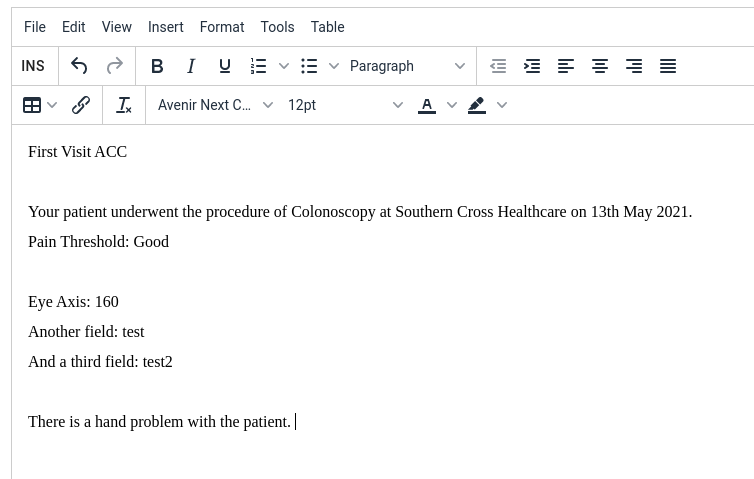Open the Paragraph block format dropdown
The width and height of the screenshot is (754, 479).
tap(407, 66)
